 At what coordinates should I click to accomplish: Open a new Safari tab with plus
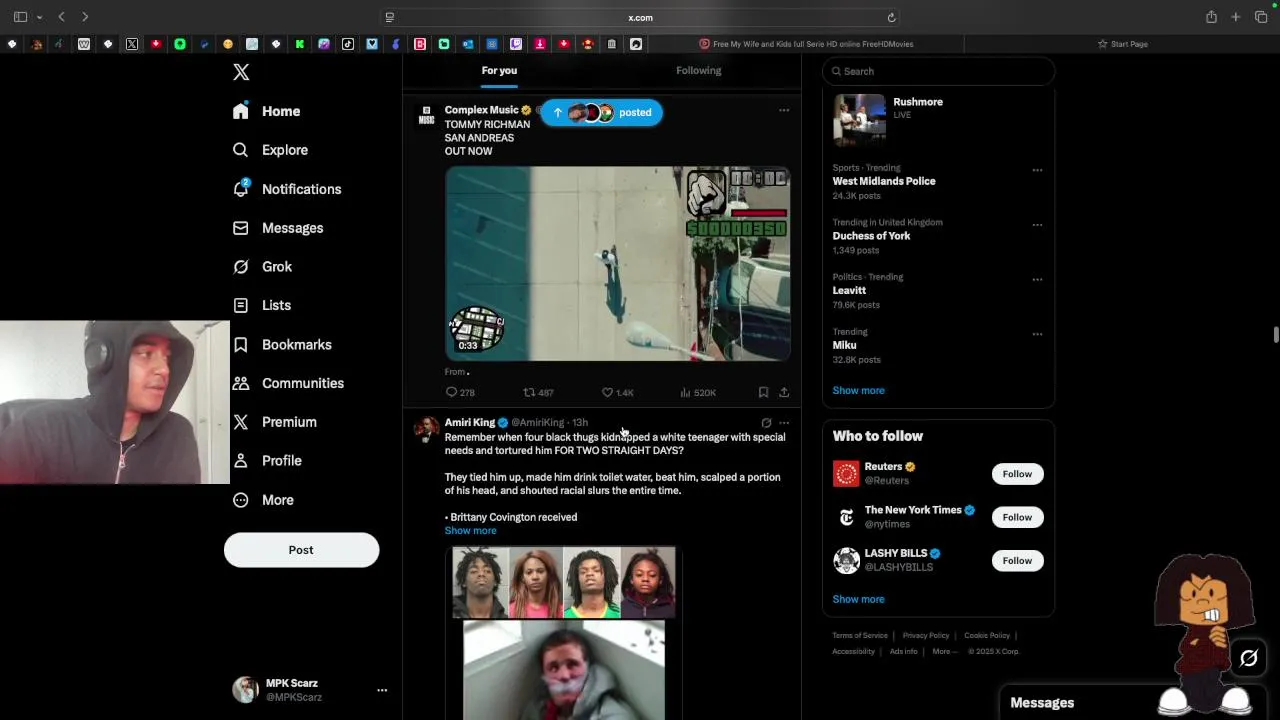pos(1236,17)
